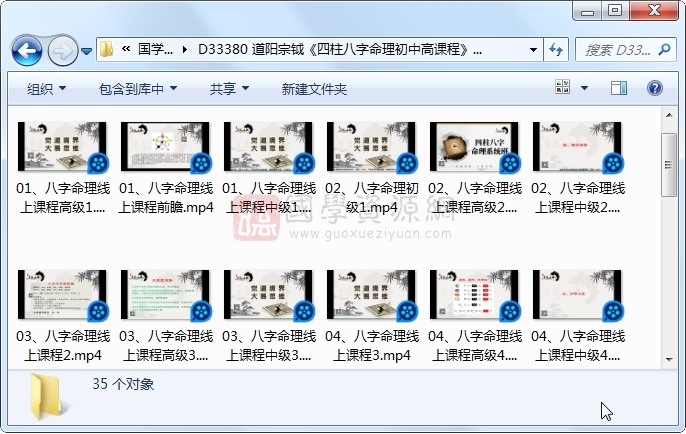
Task: Click the vertical scrollbar thumb
Action: [x=669, y=165]
